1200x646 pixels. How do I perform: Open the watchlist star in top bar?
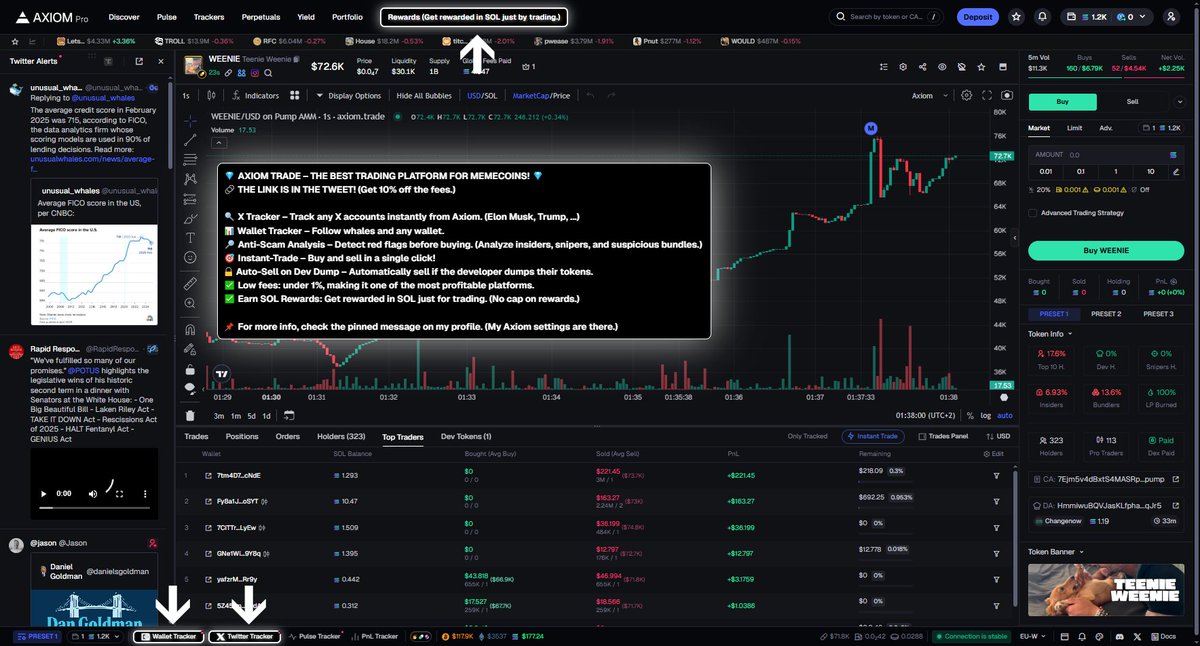1016,17
